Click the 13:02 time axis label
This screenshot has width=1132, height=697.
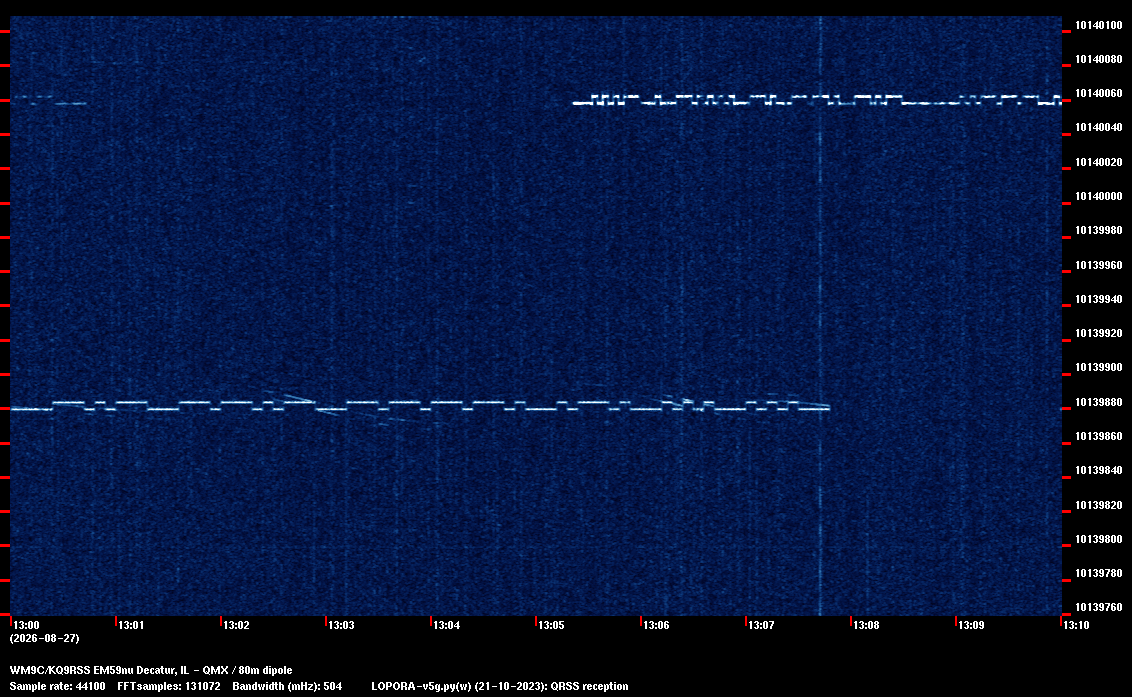coord(236,625)
